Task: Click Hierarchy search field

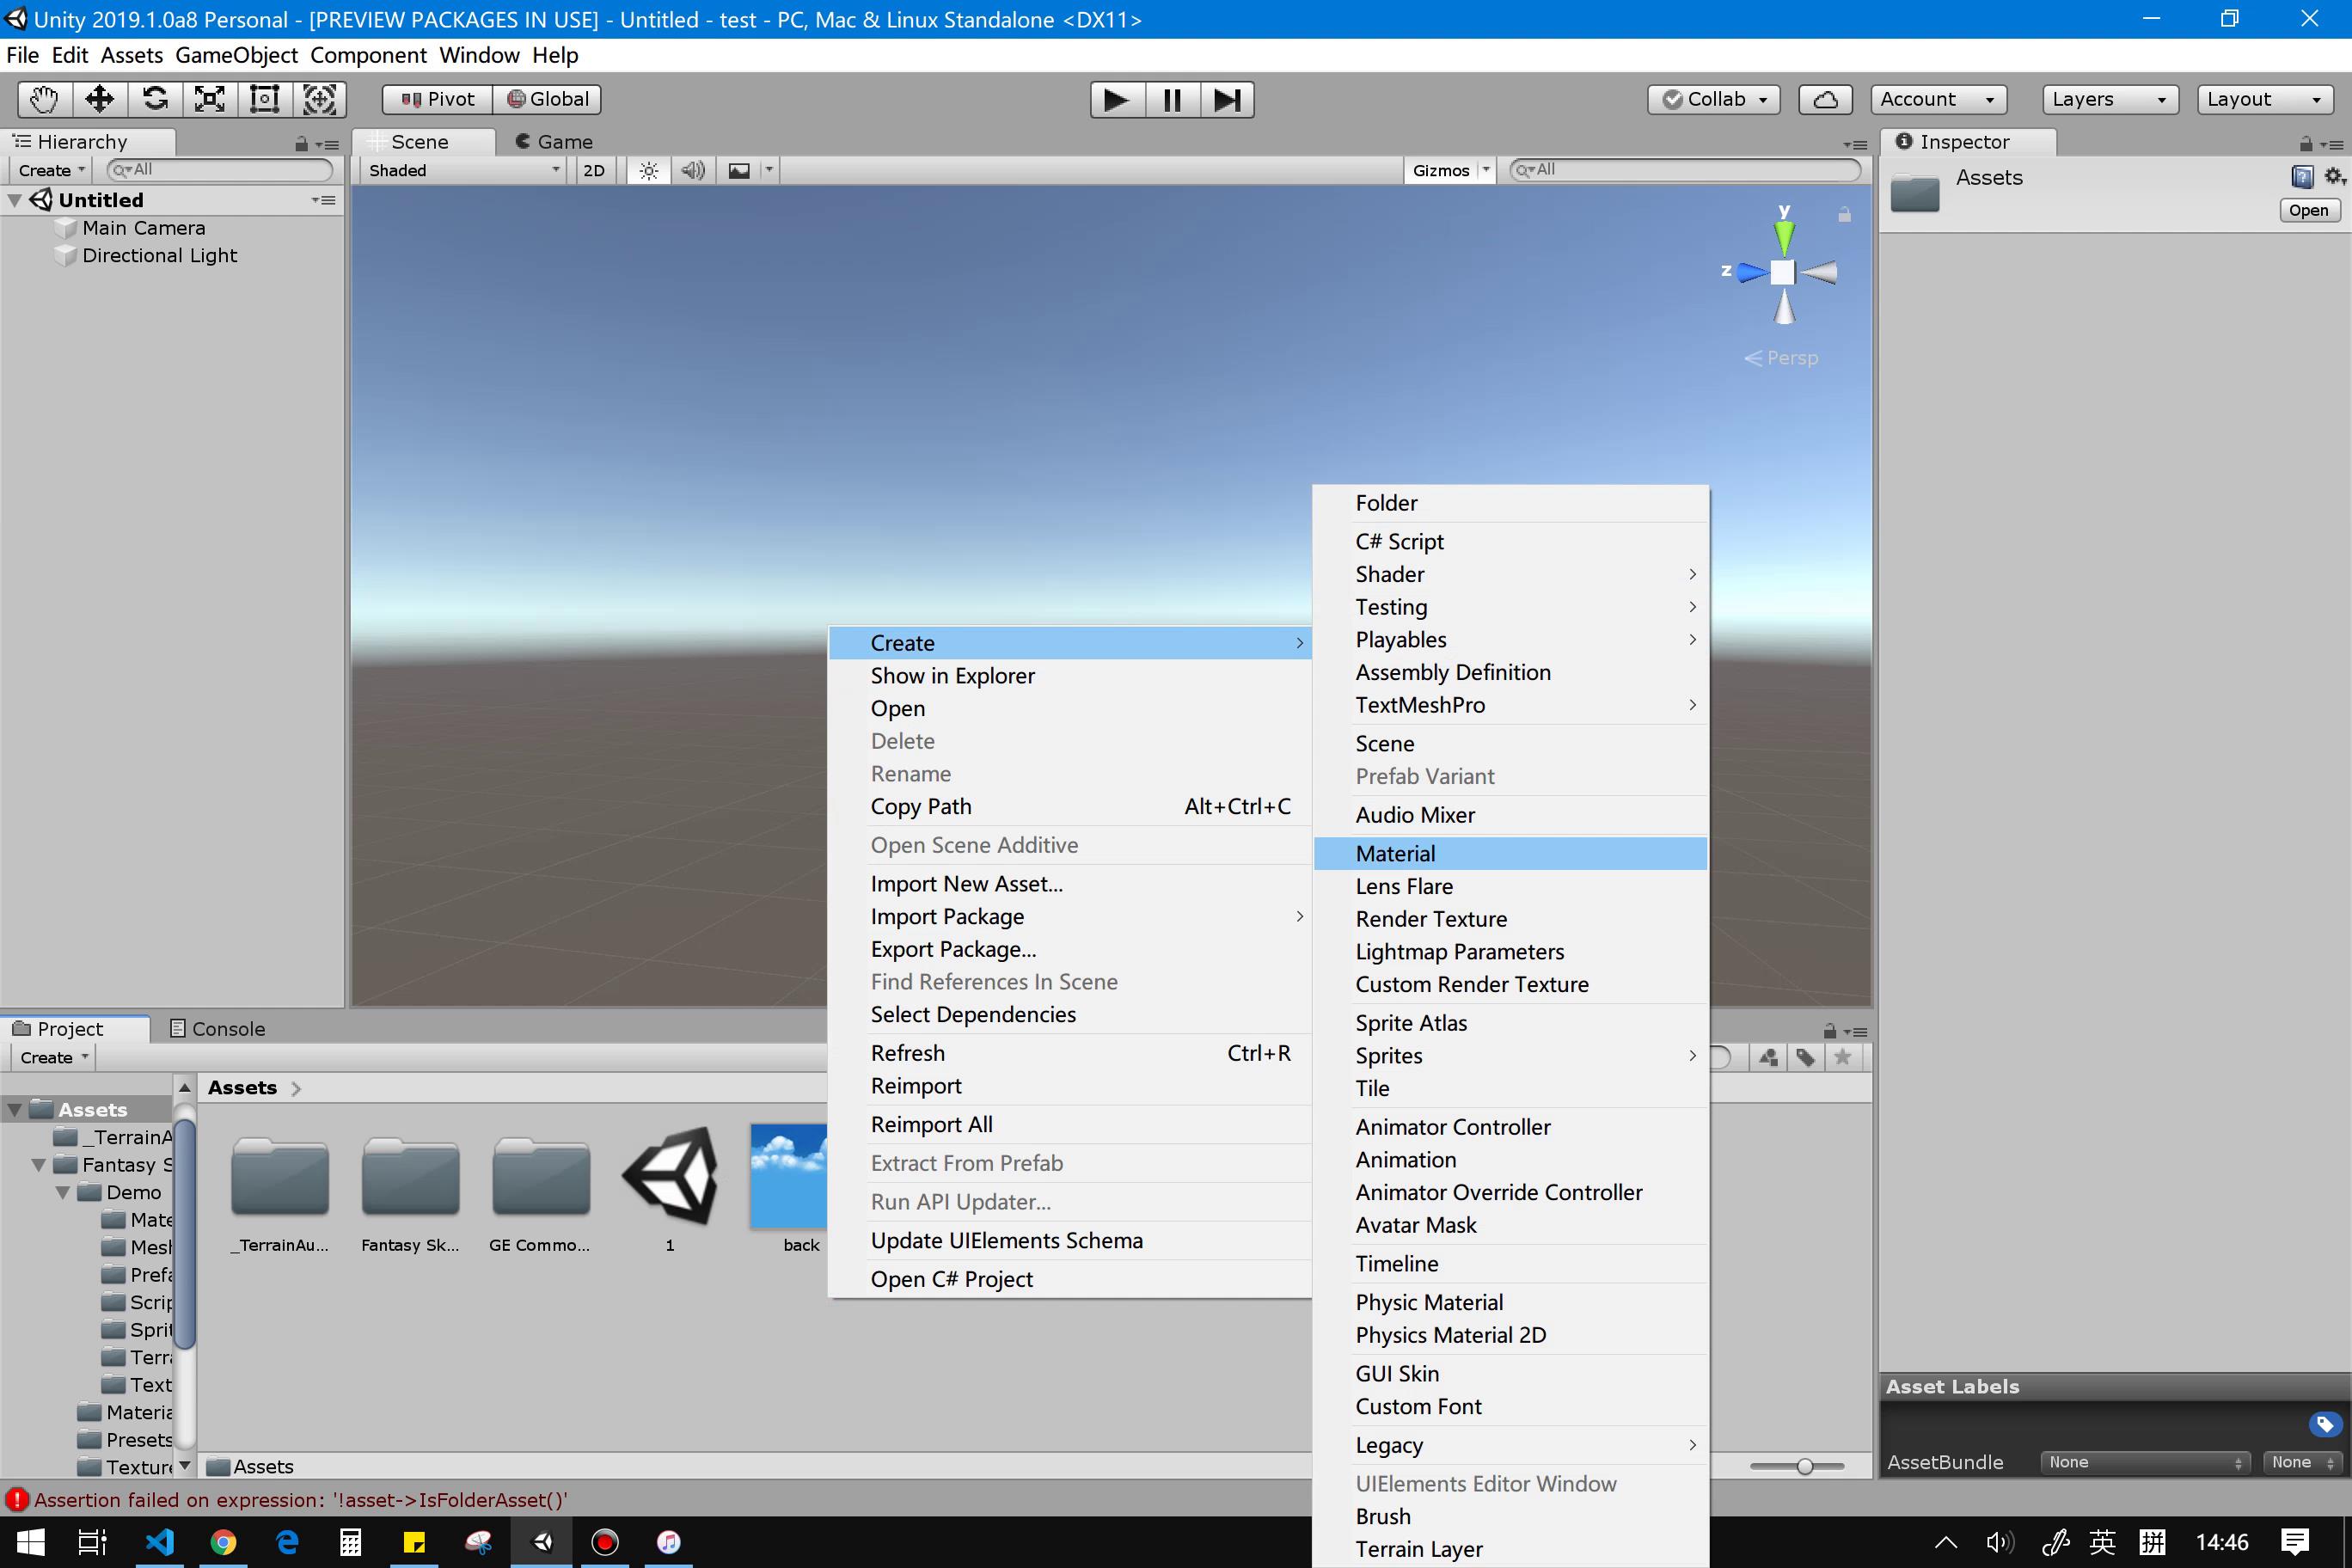Action: (x=220, y=170)
